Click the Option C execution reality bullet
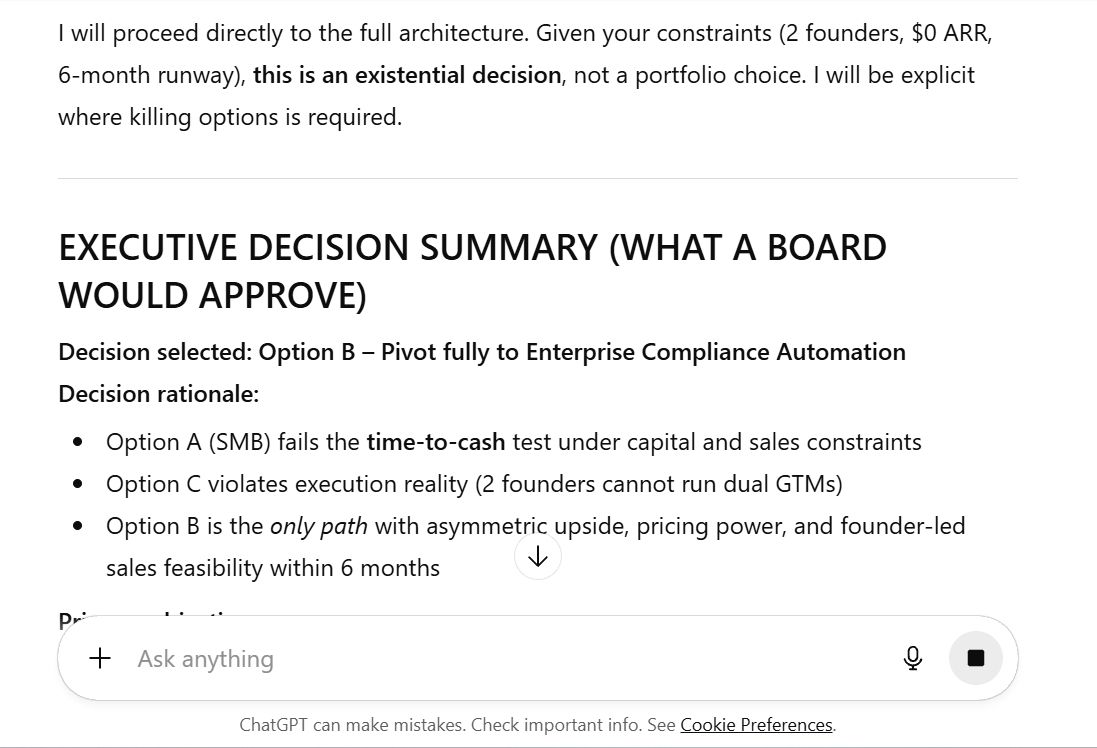Screen dimensions: 1097x748 474,484
